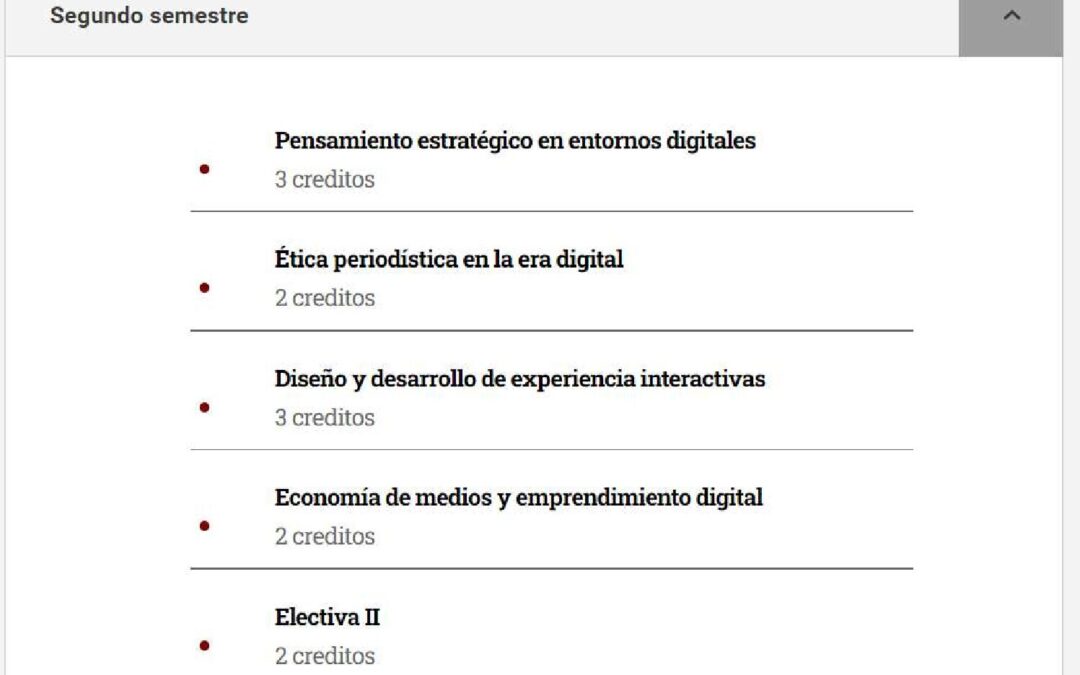Click the bullet beside Pensamiento estratégico course
Viewport: 1080px width, 675px height.
205,169
